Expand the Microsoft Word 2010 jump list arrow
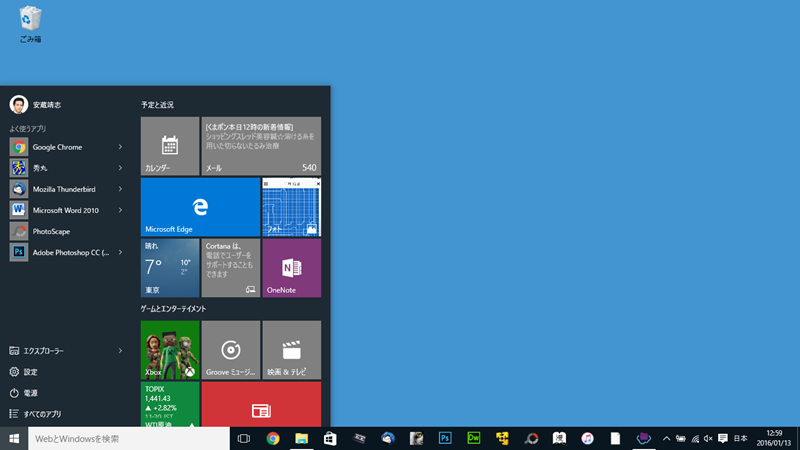800x450 pixels. [x=120, y=210]
